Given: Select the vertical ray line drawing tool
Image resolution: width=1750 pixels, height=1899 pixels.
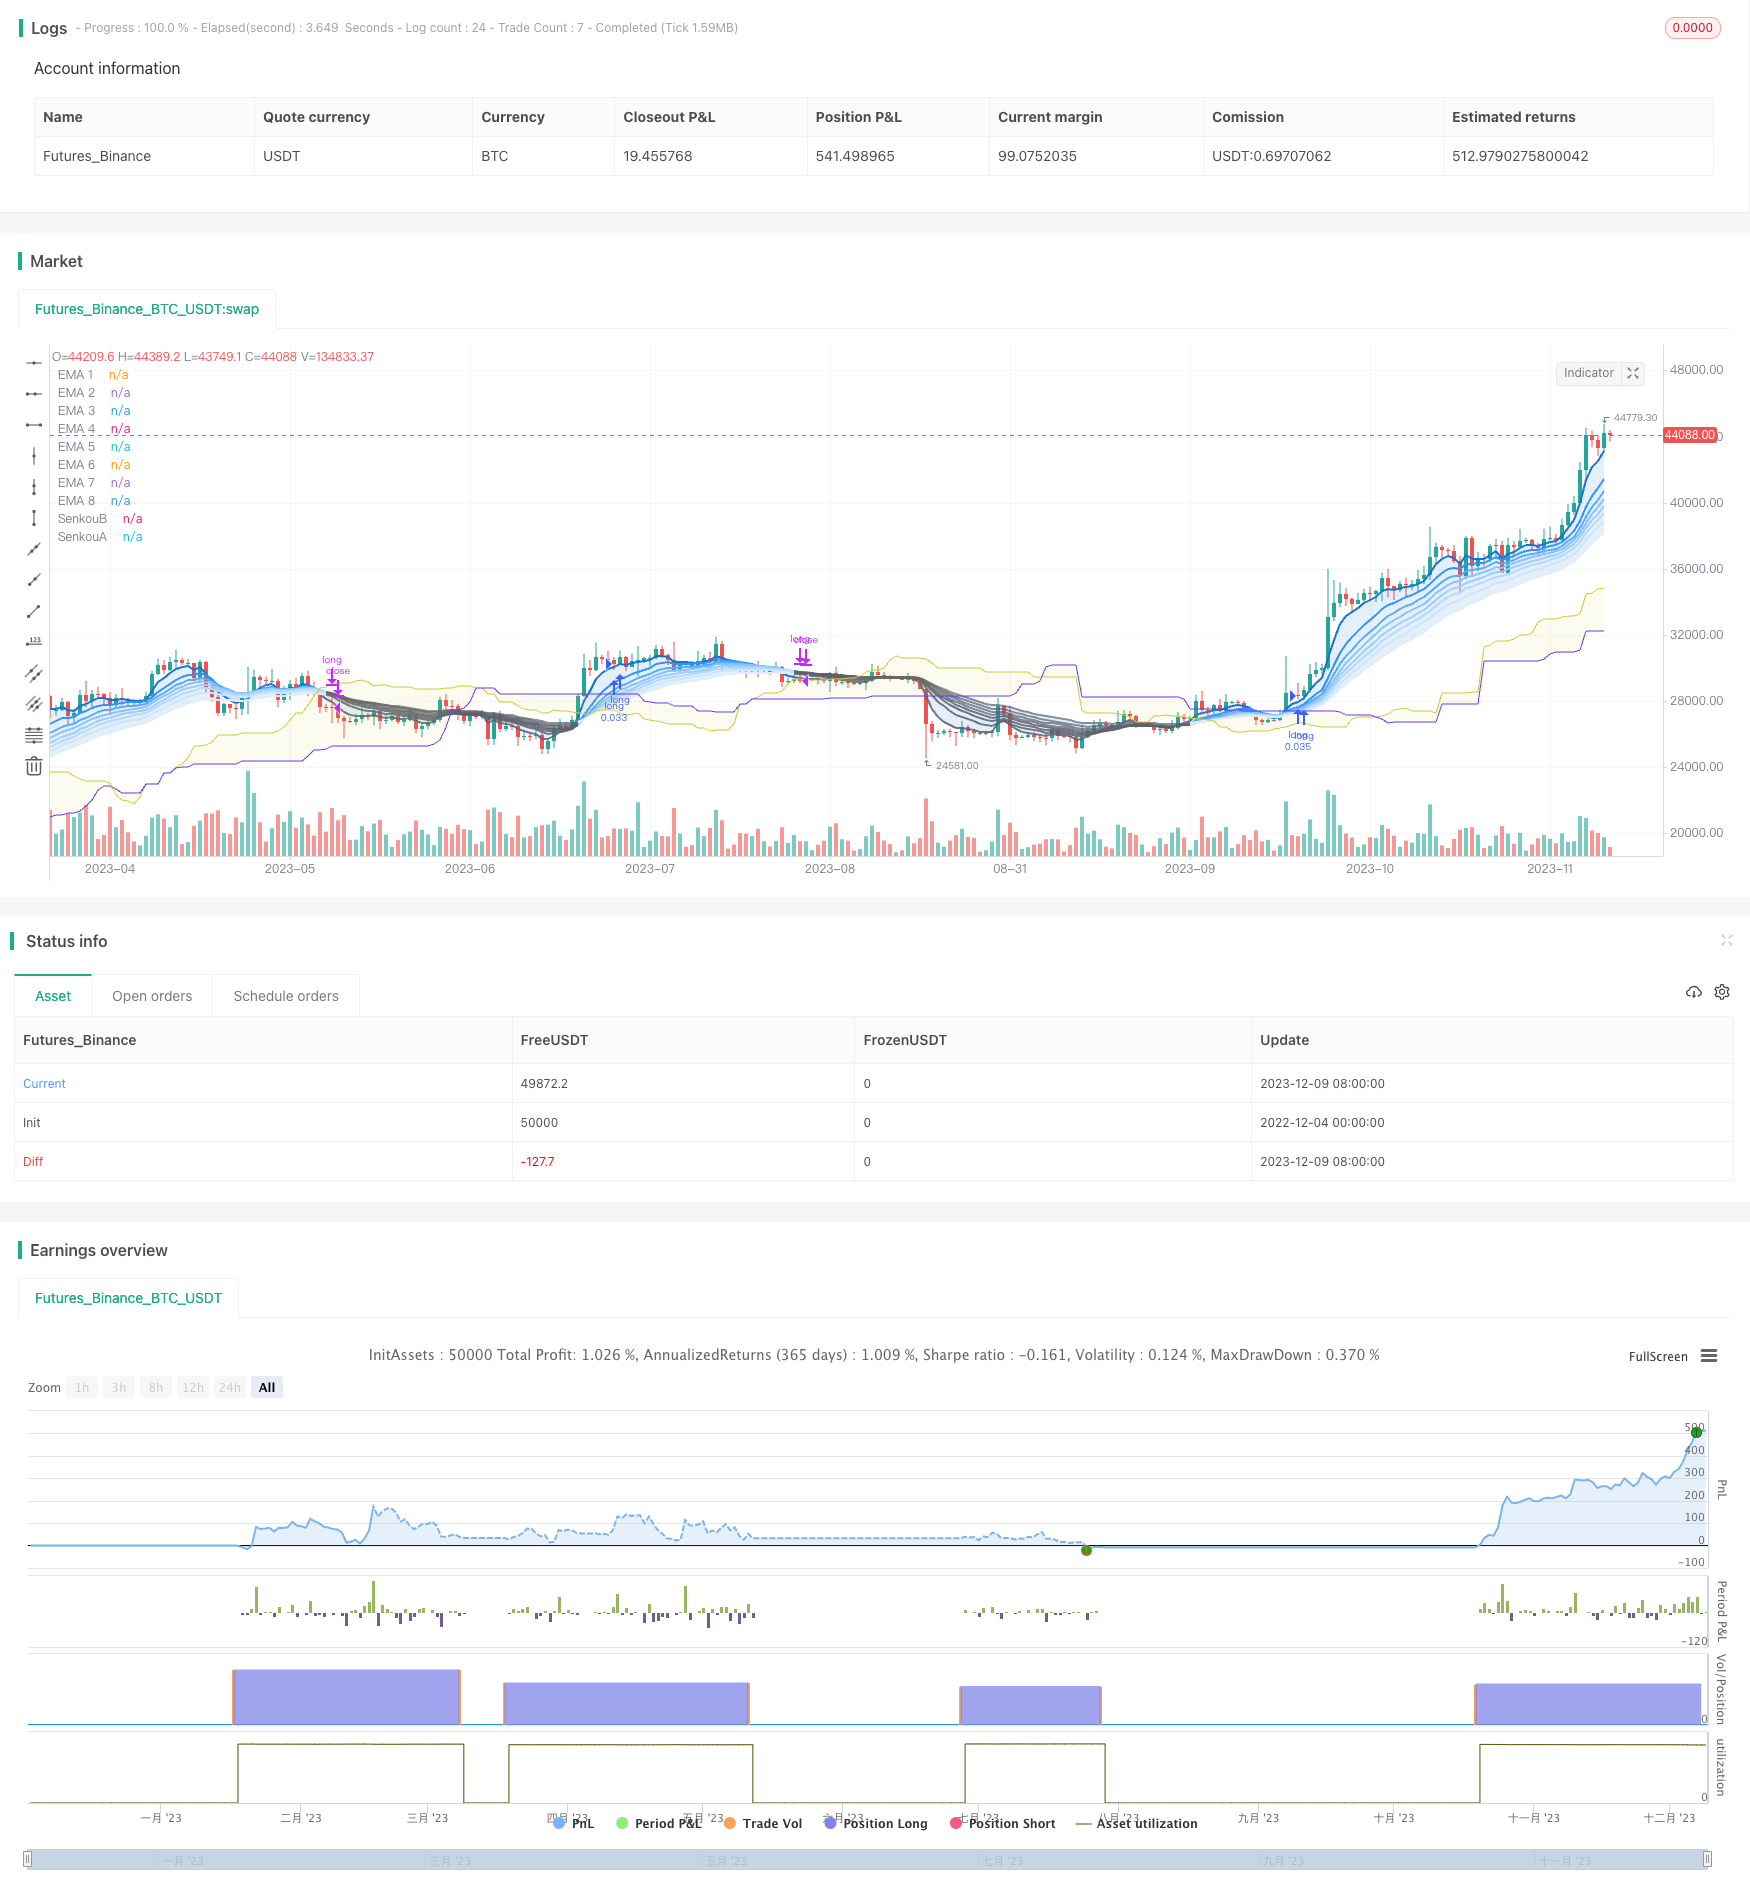Looking at the screenshot, I should pos(34,456).
